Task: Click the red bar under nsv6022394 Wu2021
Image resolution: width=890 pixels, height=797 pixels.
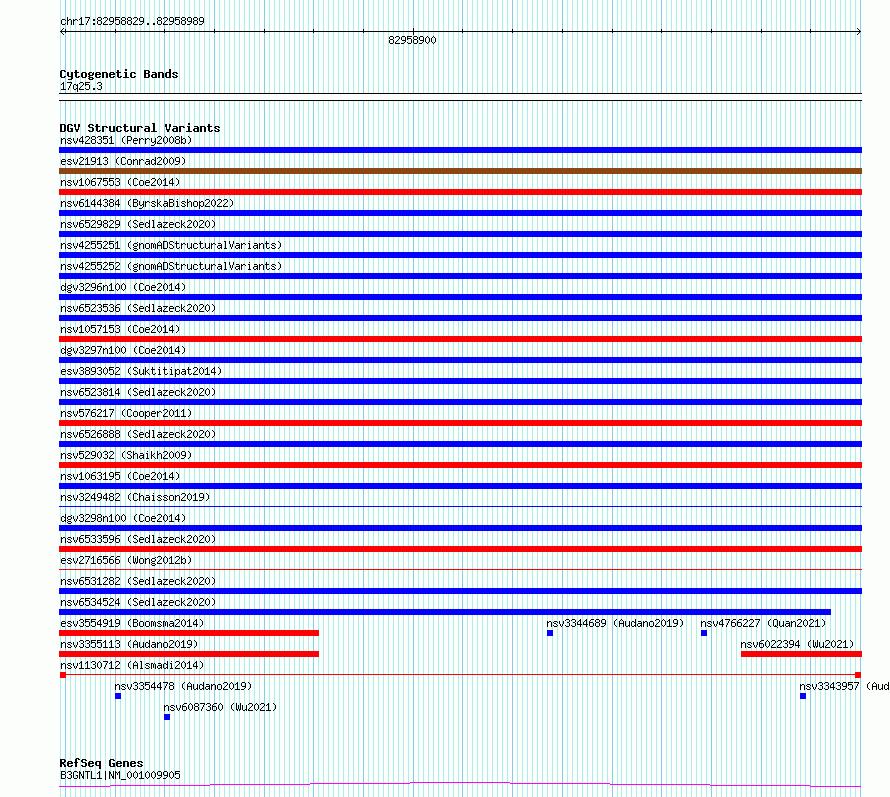Action: coord(801,654)
